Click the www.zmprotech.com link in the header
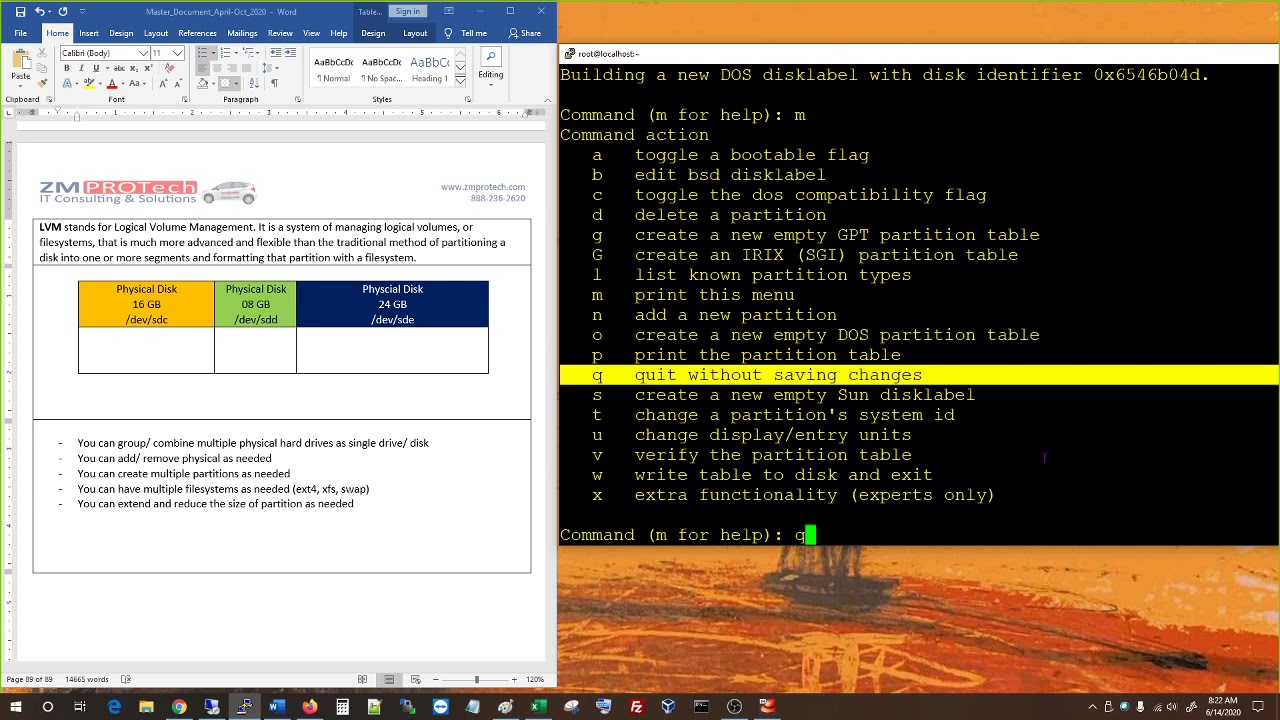The width and height of the screenshot is (1280, 720). click(x=483, y=187)
